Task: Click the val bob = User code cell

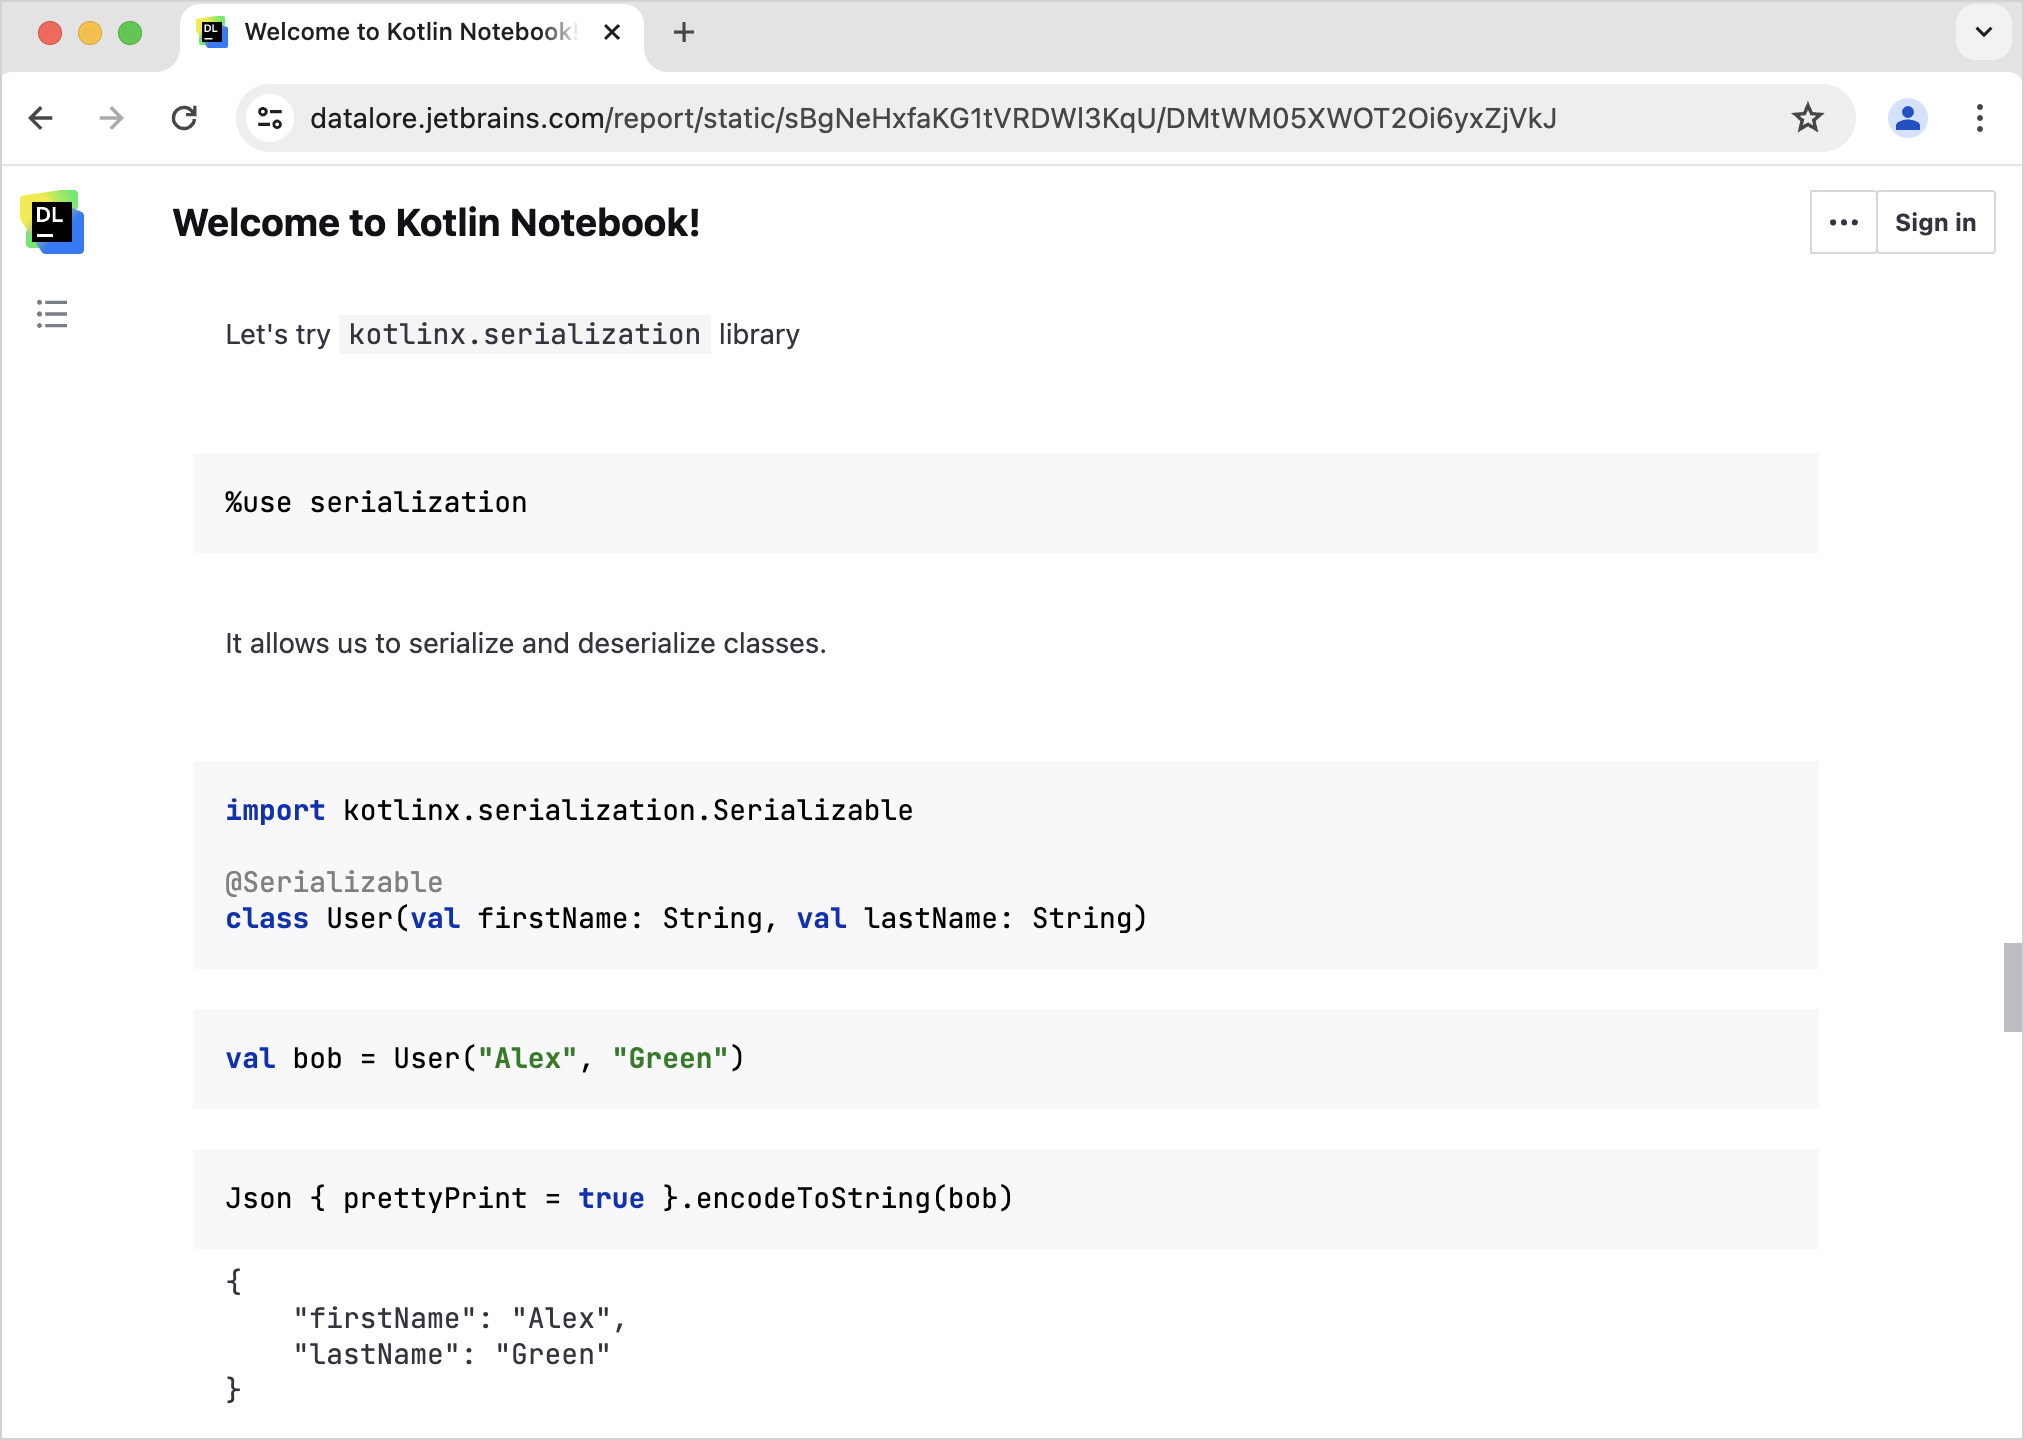Action: (x=1000, y=1058)
